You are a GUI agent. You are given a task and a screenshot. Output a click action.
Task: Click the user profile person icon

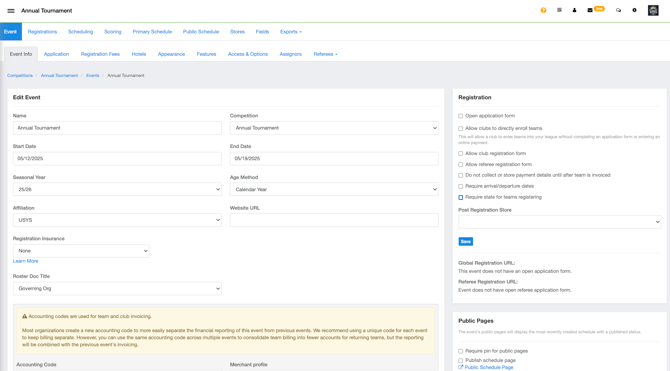[574, 10]
